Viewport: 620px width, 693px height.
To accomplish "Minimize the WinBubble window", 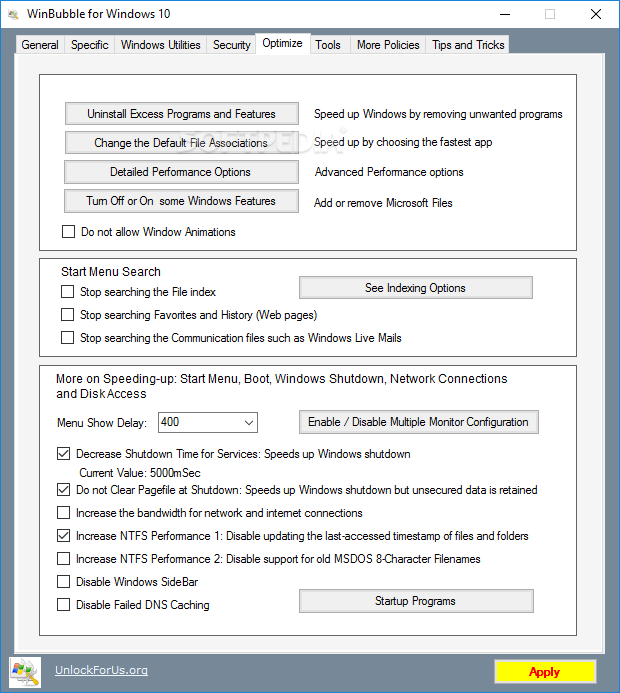I will pyautogui.click(x=505, y=14).
